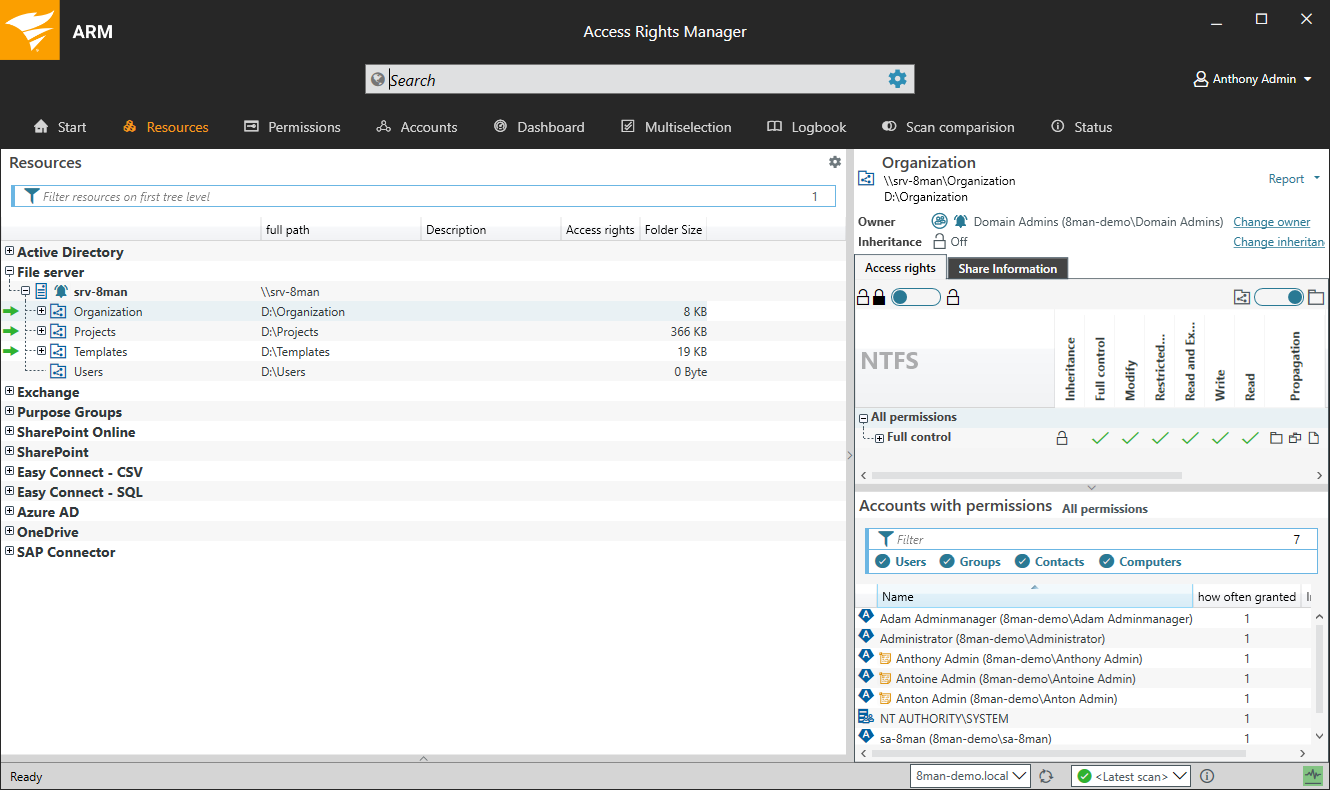
Task: Click share icon beside right view toggle
Action: [1242, 297]
